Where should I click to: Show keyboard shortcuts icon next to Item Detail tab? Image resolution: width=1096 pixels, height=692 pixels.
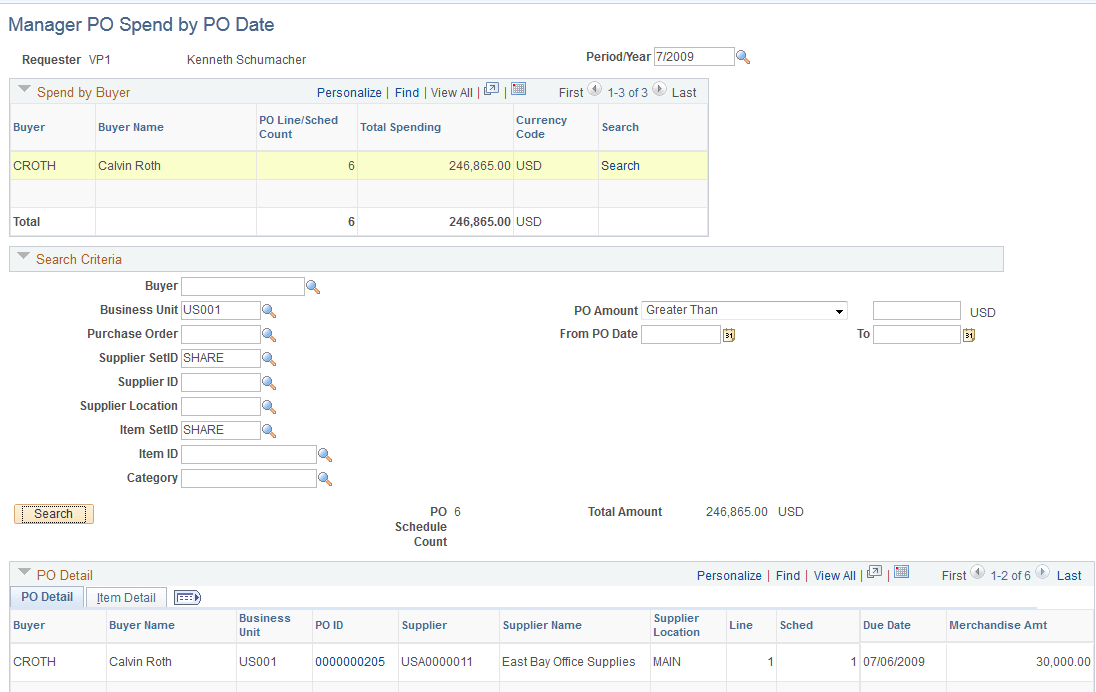pyautogui.click(x=186, y=597)
